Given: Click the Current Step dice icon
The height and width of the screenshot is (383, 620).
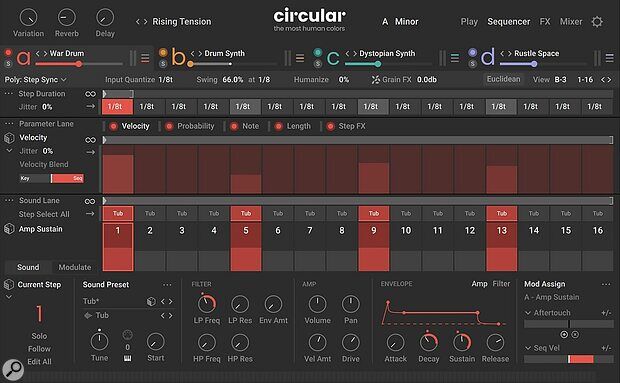Looking at the screenshot, I should point(9,284).
